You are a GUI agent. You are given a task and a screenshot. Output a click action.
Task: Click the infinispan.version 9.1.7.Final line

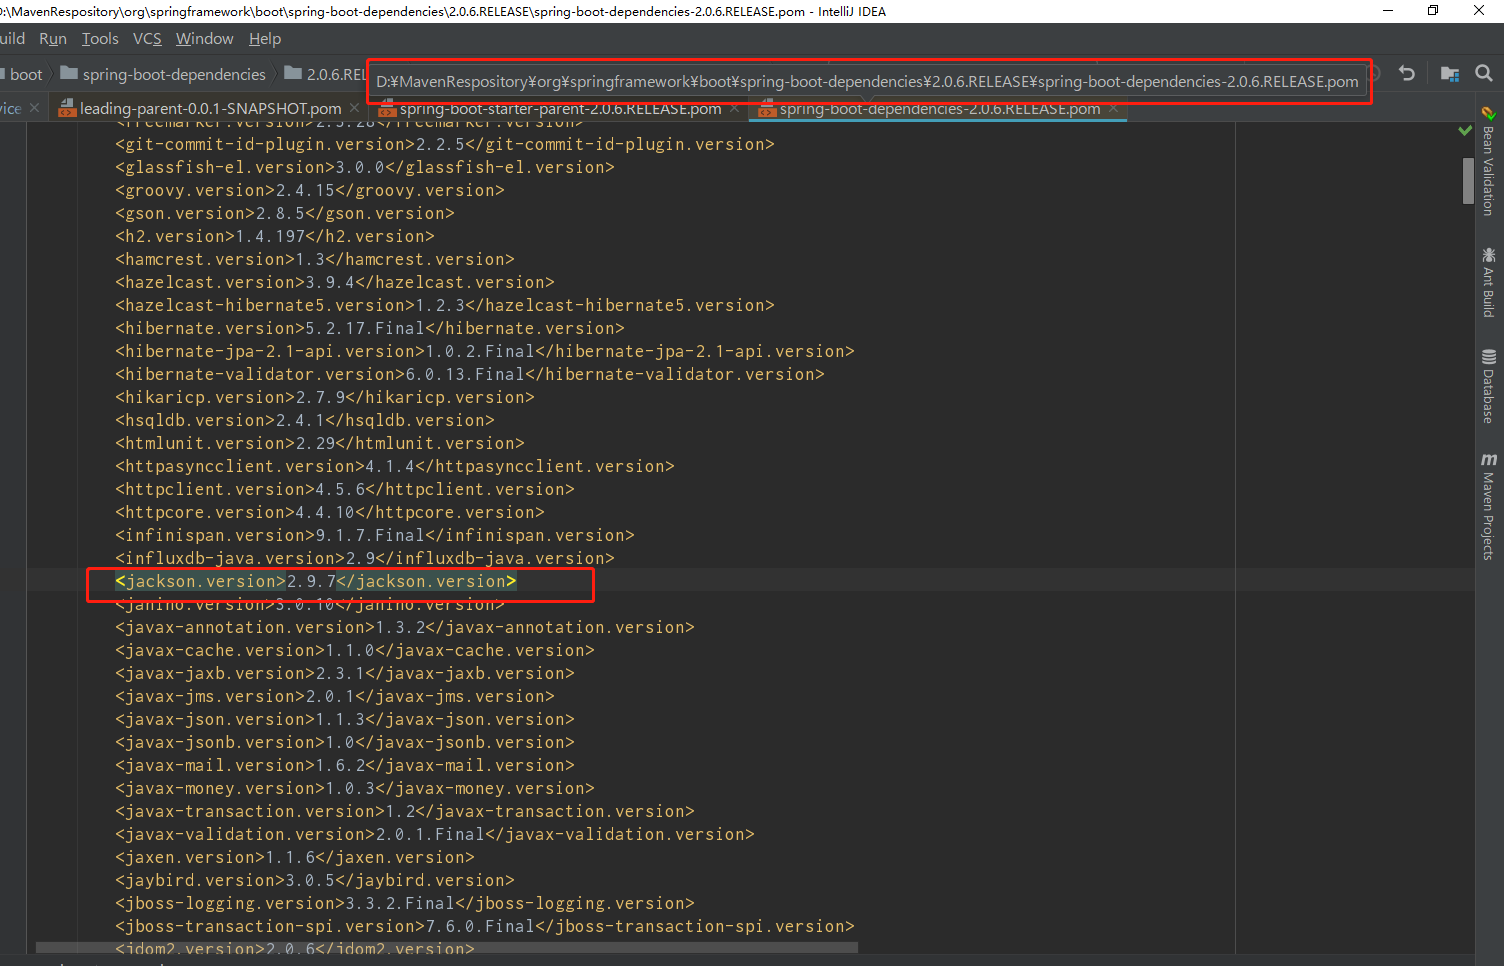375,535
